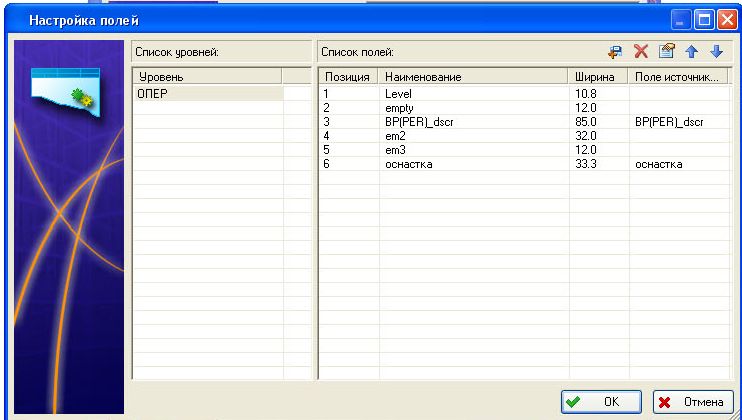Click position number 3

pos(327,122)
